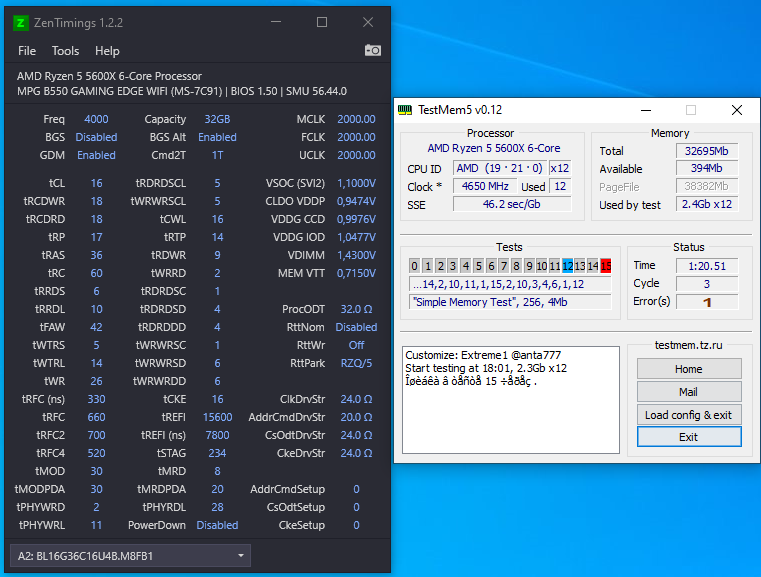Click test number 12 blue box

pyautogui.click(x=567, y=266)
